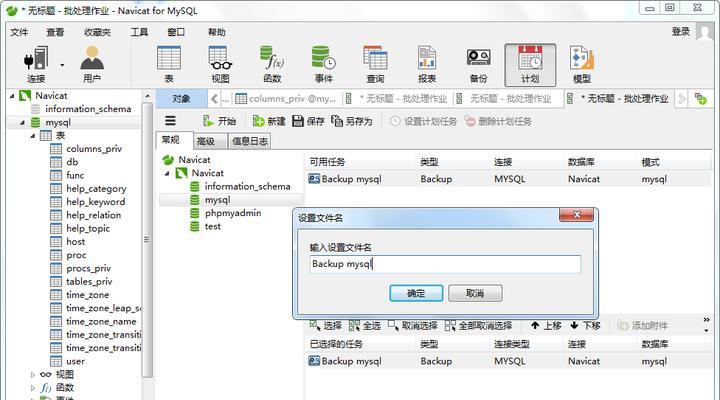Click the 视图 (View) glasses icon

220,63
